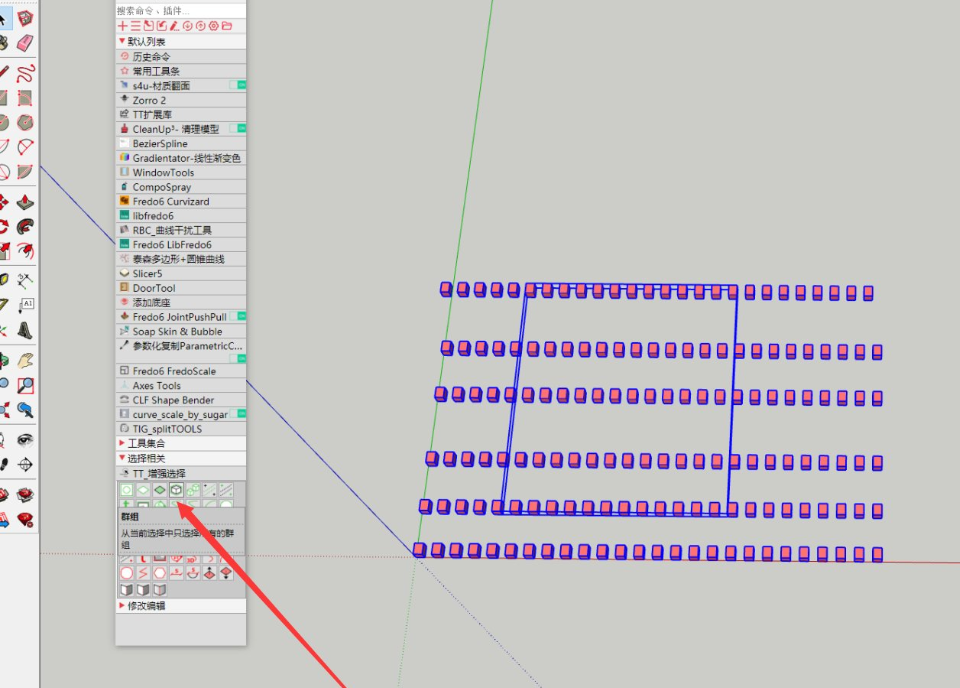Open the CompoSpray plugin entry

click(x=181, y=187)
